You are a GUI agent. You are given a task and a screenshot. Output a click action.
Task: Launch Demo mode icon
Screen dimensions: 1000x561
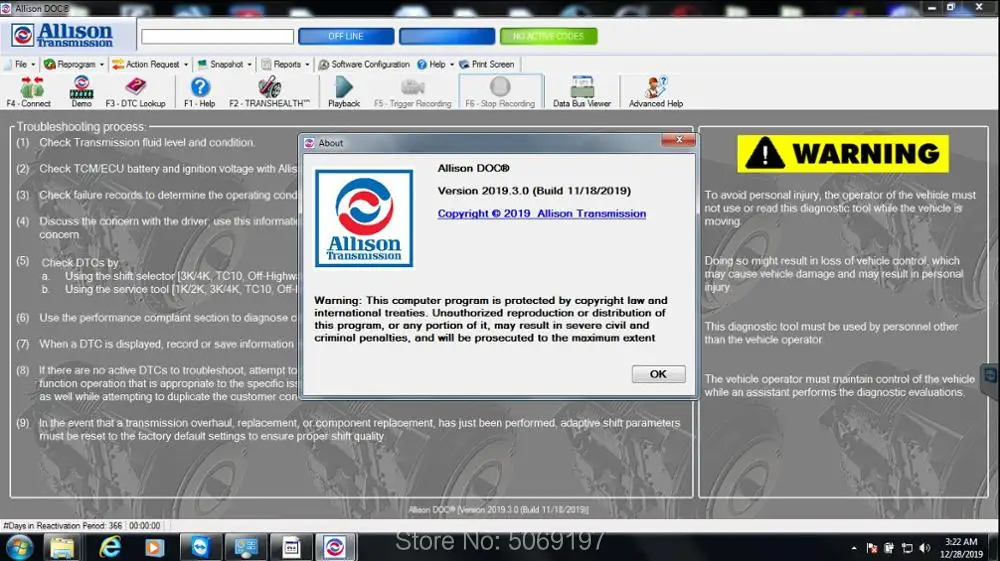point(82,91)
